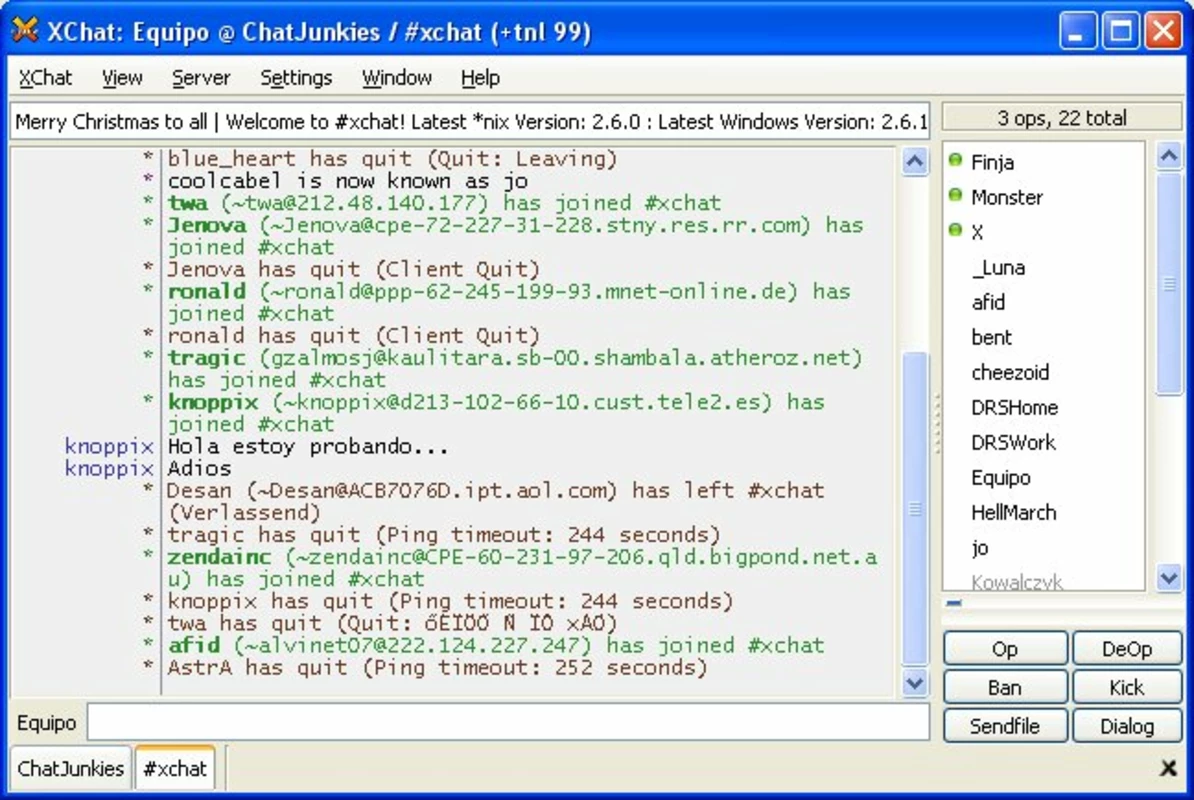Click 'AstrA has quit' line
This screenshot has width=1194, height=800.
coord(437,668)
